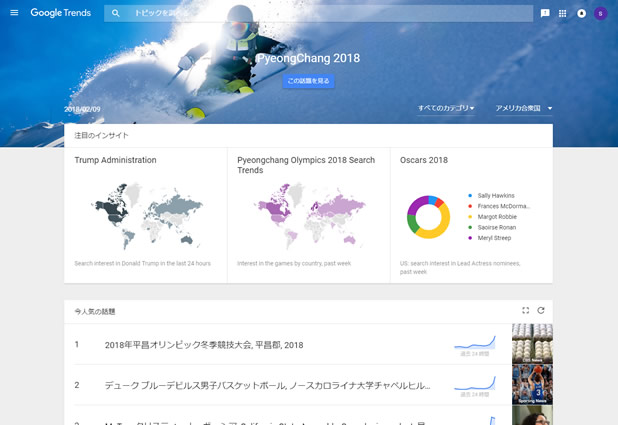This screenshot has width=618, height=425.
Task: Focus the topic search field
Action: [318, 13]
